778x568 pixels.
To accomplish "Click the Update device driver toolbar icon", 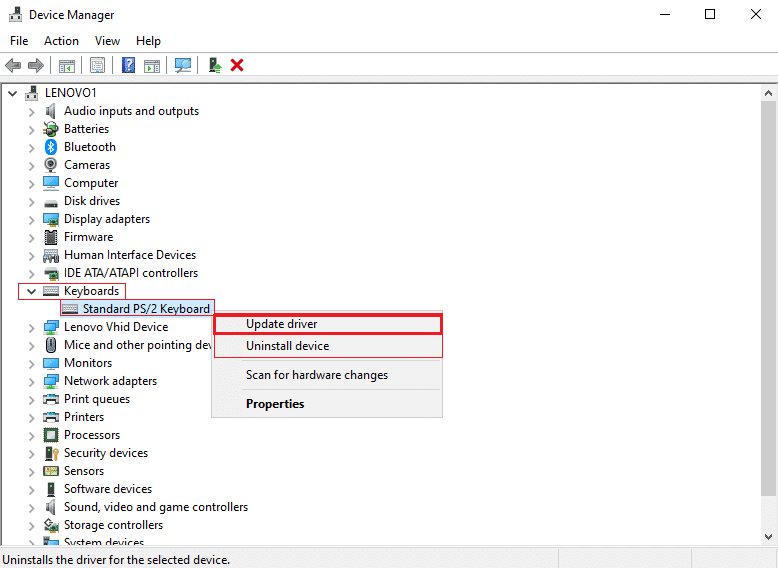I will point(215,65).
